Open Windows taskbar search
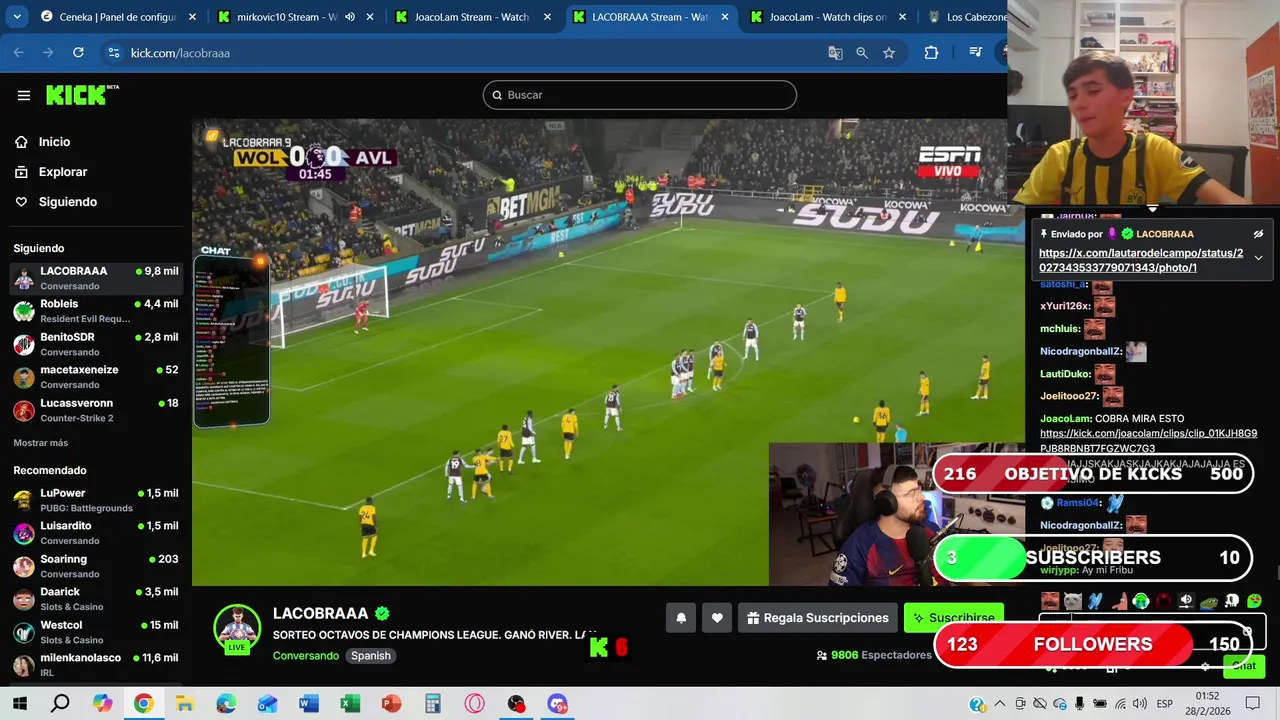1280x720 pixels. click(60, 704)
